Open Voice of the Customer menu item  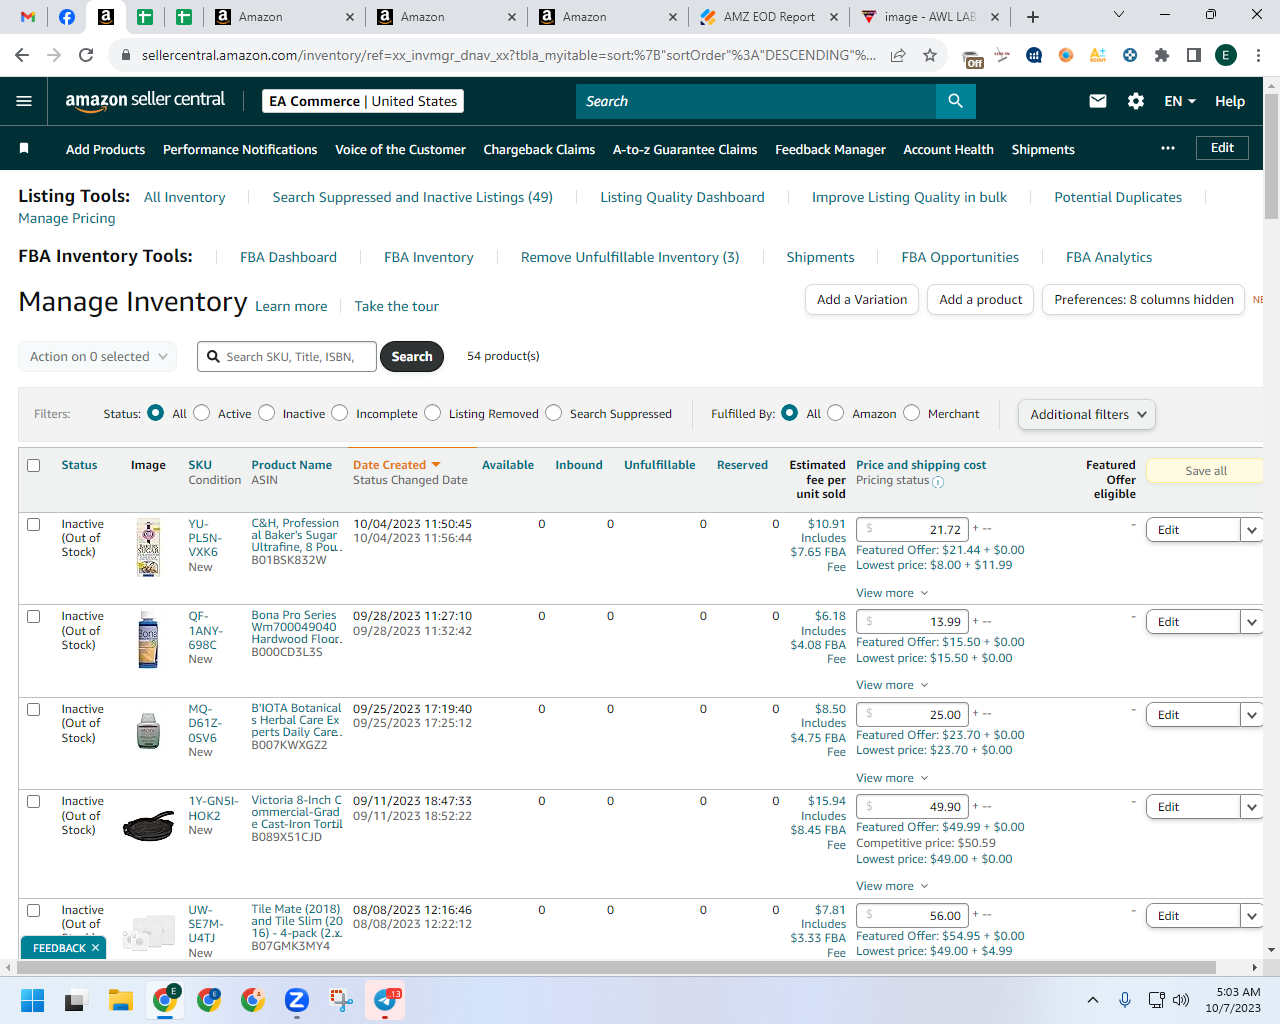[x=400, y=149]
